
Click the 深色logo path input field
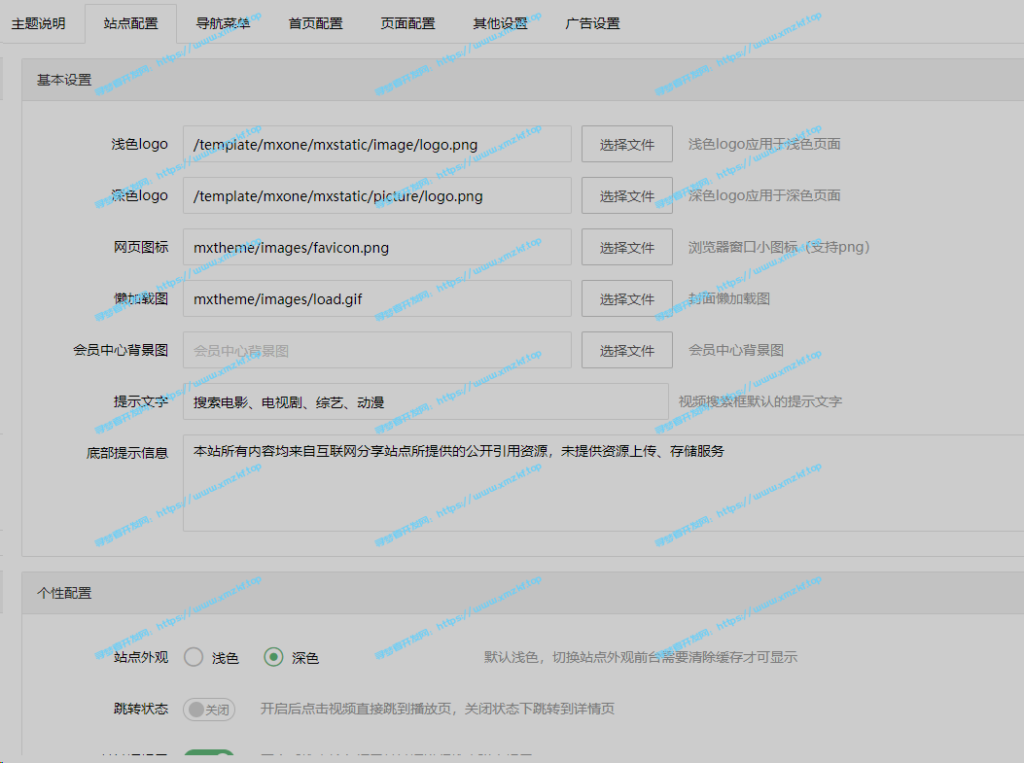pyautogui.click(x=377, y=195)
